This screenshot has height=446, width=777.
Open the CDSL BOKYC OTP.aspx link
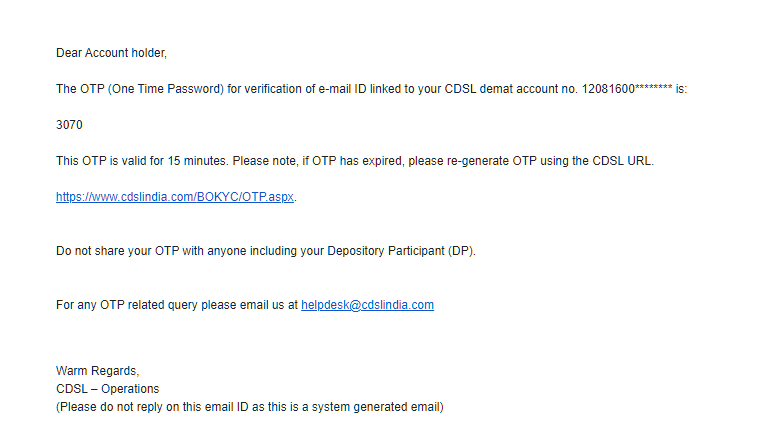tap(175, 197)
